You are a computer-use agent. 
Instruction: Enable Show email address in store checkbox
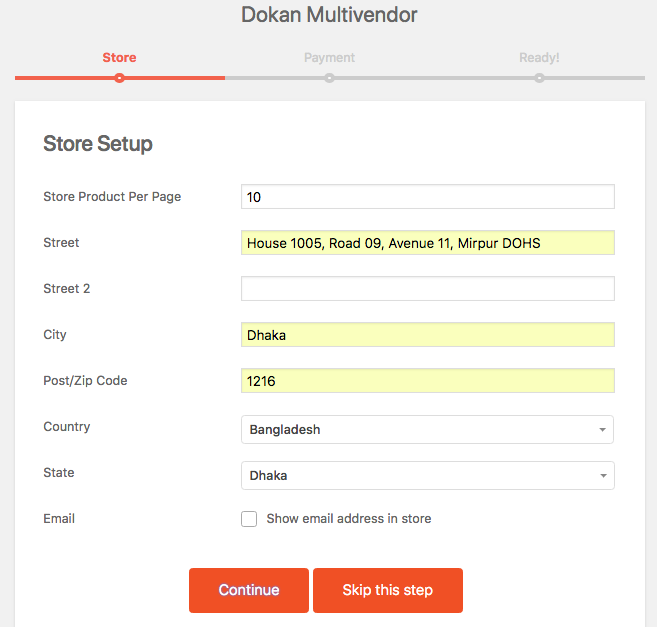(x=249, y=519)
